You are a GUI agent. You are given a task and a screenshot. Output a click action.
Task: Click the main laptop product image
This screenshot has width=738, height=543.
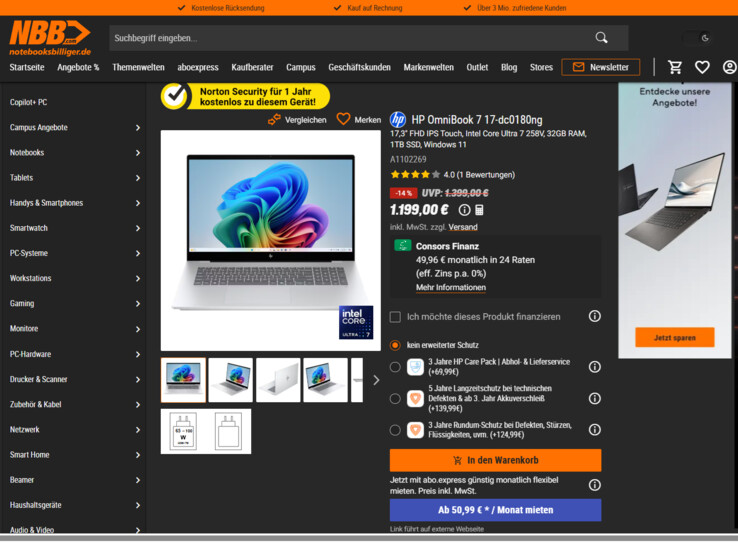click(271, 240)
